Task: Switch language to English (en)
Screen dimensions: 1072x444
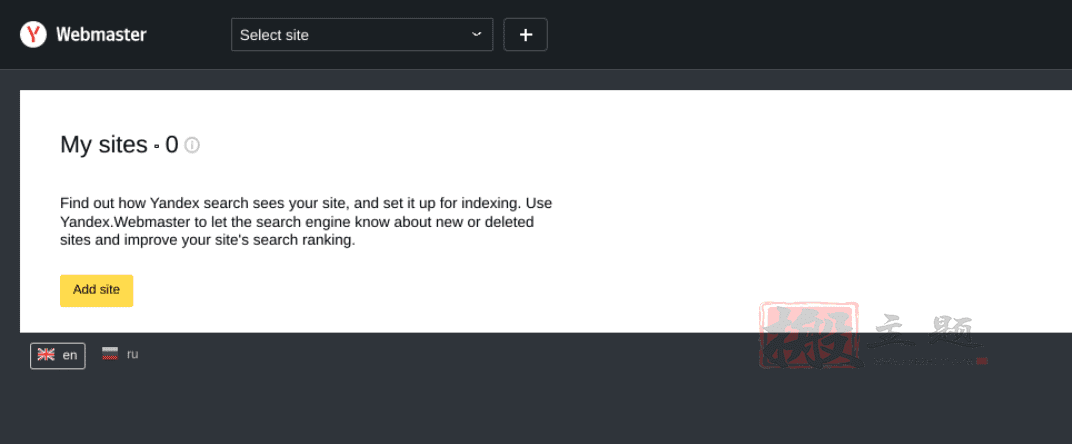Action: coord(57,355)
